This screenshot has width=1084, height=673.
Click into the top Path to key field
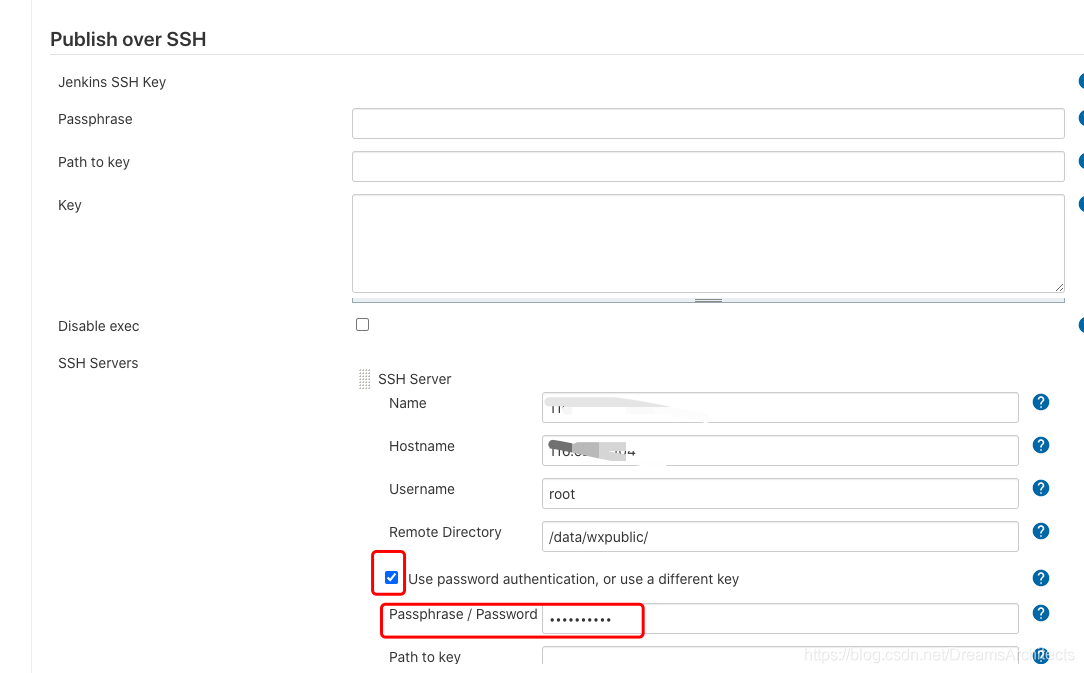click(707, 166)
